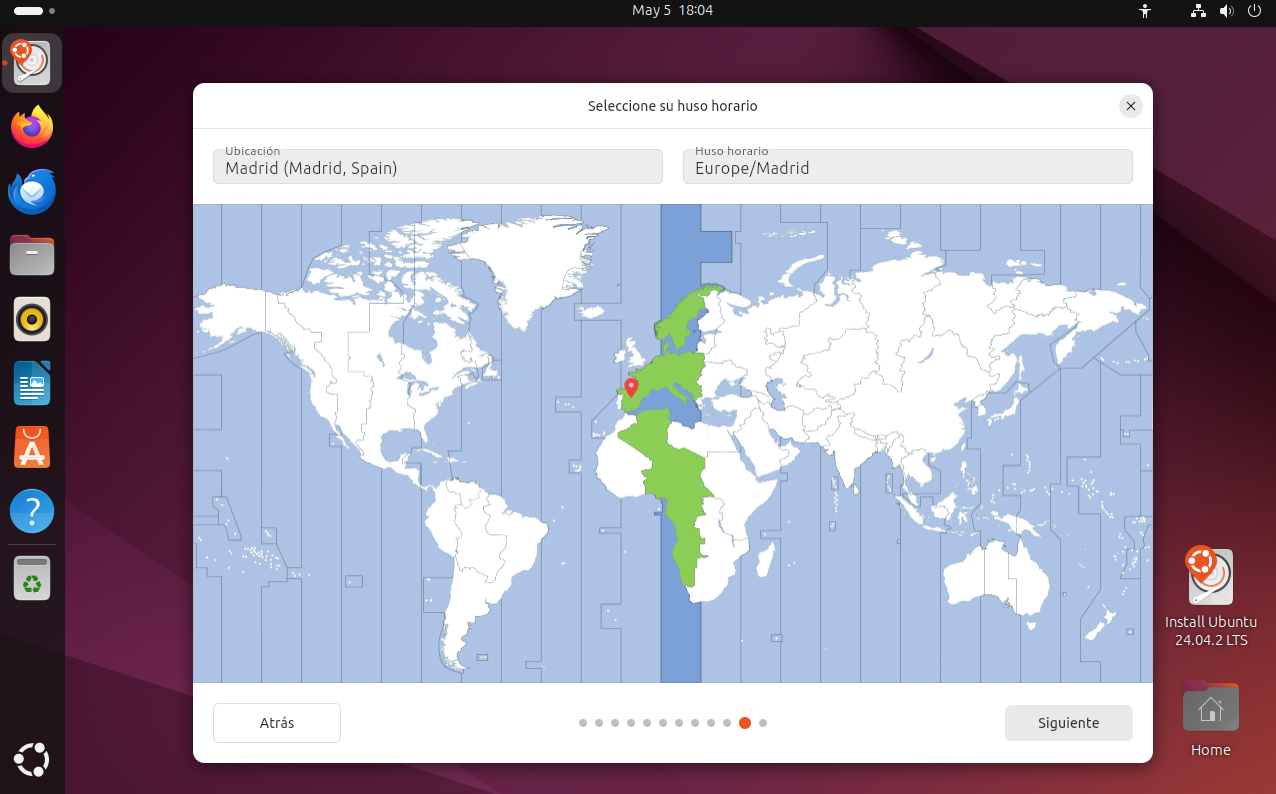Click the Siguiente button
This screenshot has height=794, width=1276.
(1068, 723)
